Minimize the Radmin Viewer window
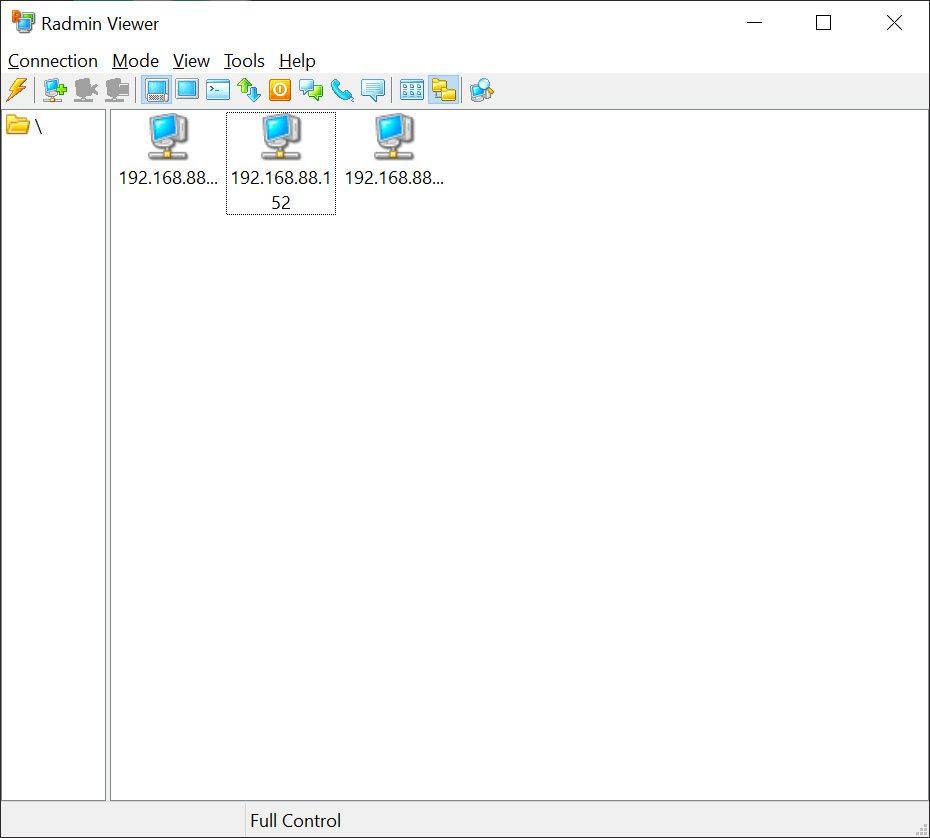The image size is (930, 838). [754, 23]
